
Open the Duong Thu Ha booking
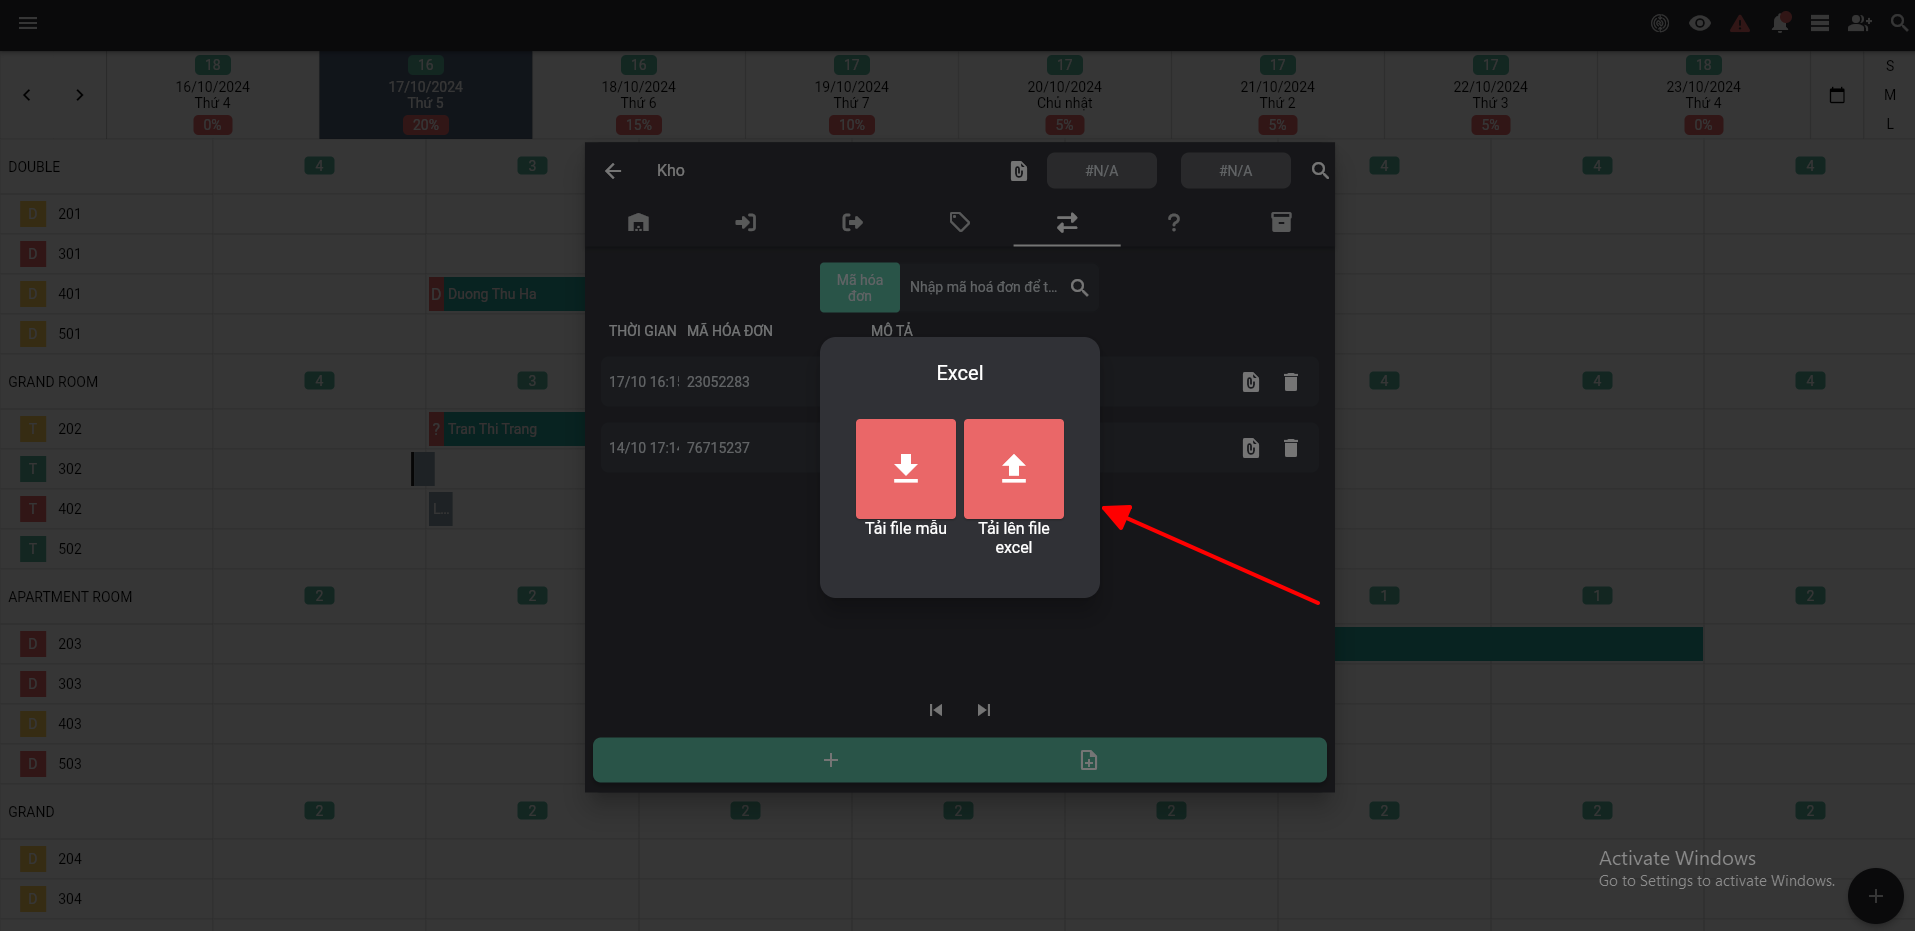click(x=507, y=294)
